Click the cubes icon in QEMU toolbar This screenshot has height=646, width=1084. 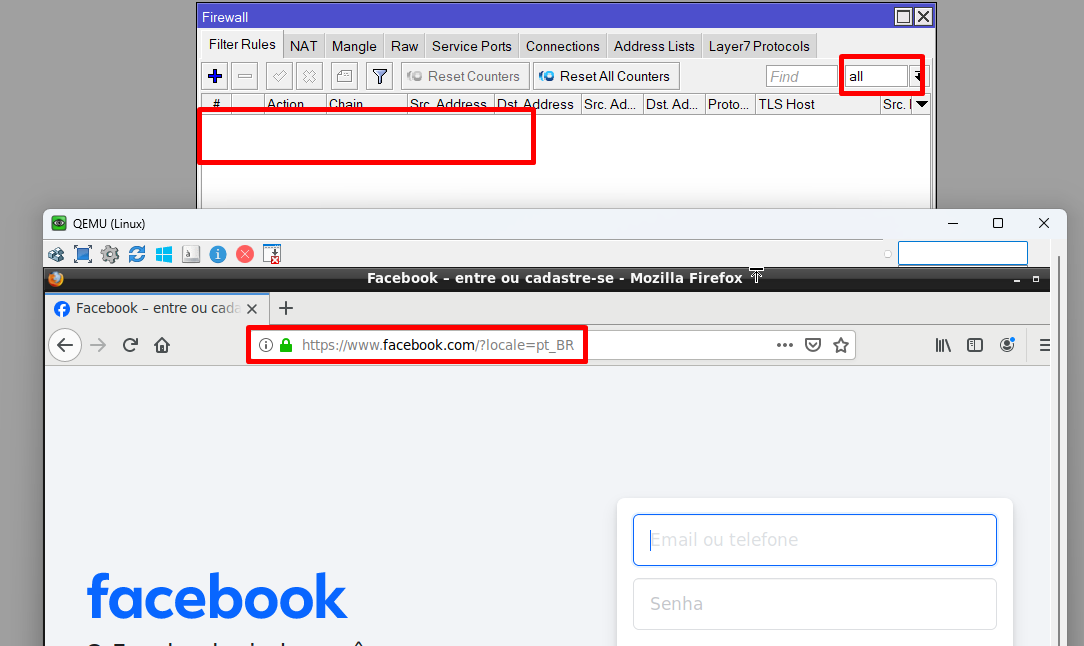(56, 255)
